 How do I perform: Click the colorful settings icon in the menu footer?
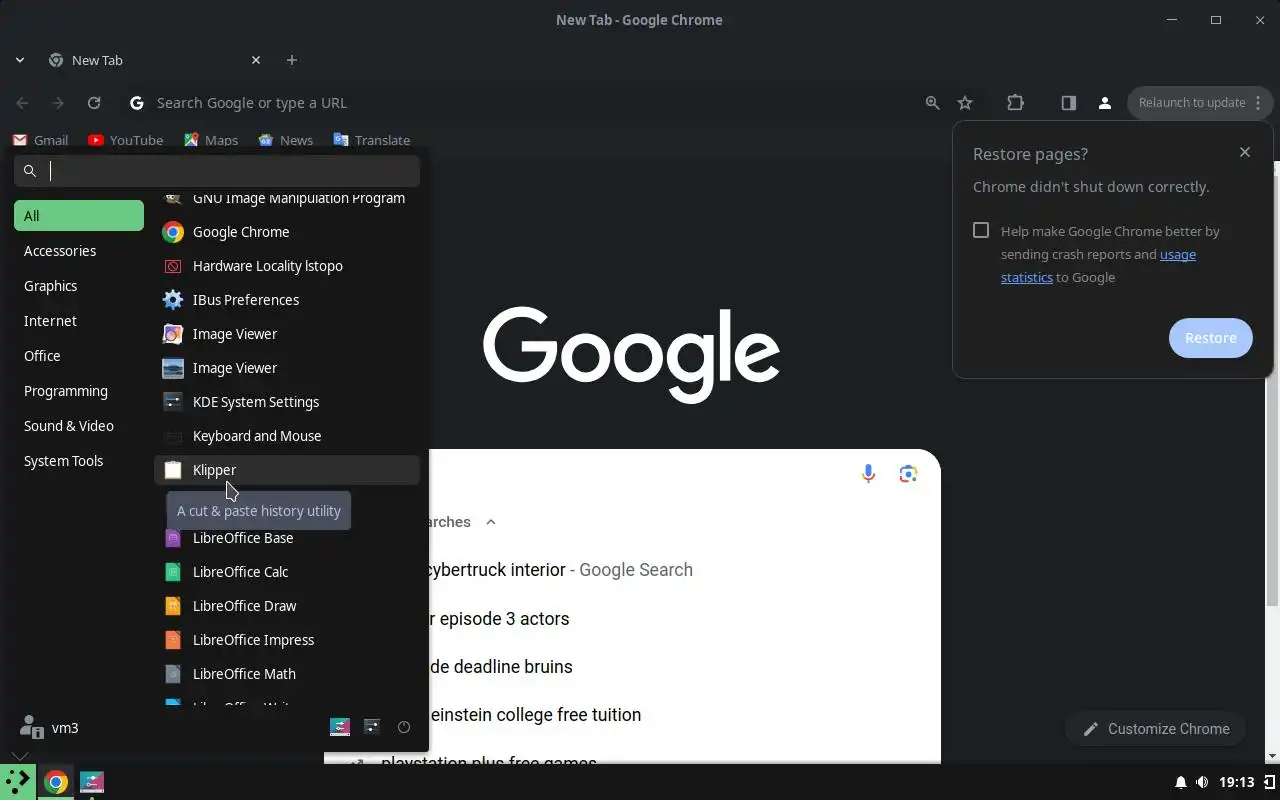click(x=340, y=727)
